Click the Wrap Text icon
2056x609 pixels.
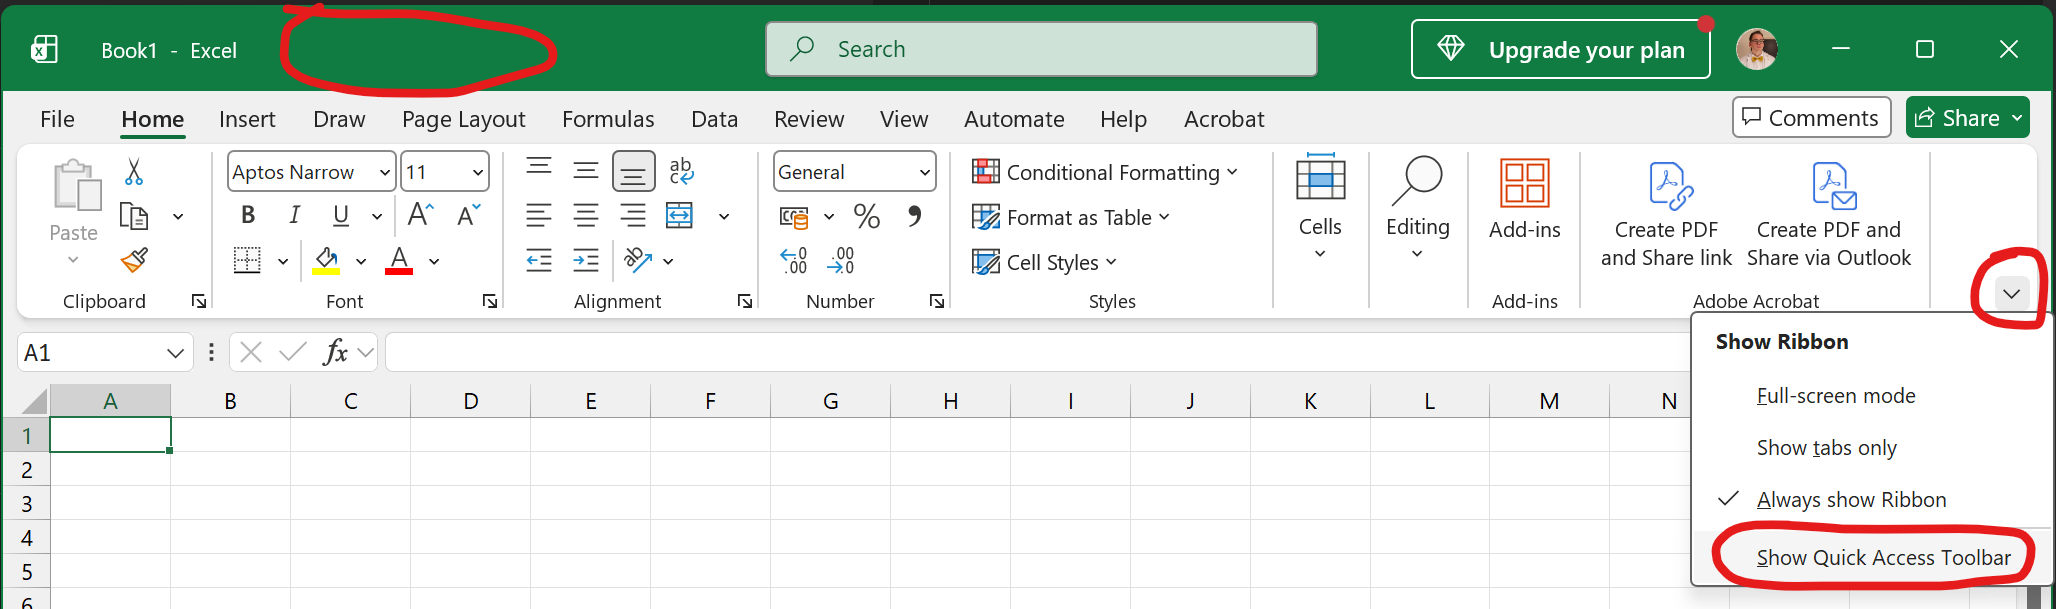pyautogui.click(x=681, y=172)
